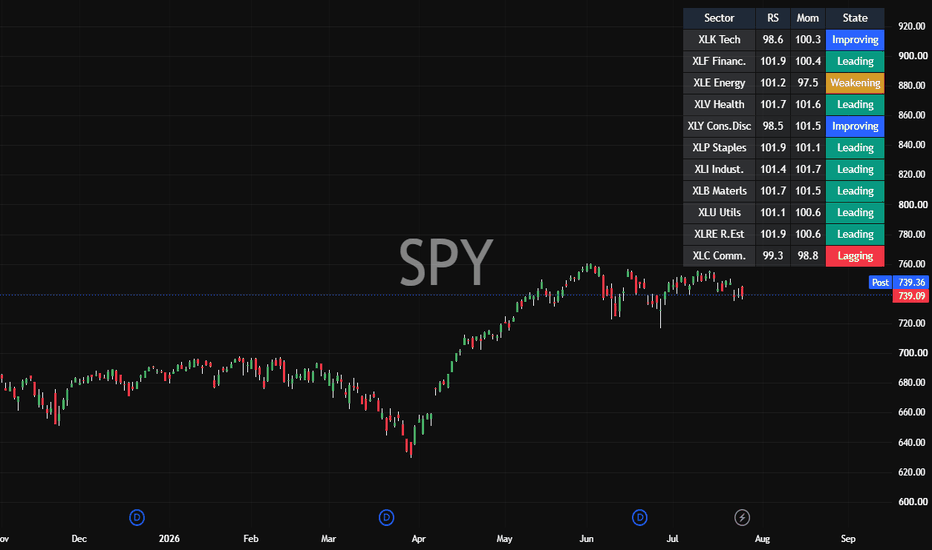The height and width of the screenshot is (550, 932).
Task: Click the XLP Staples sector cell
Action: click(x=719, y=147)
